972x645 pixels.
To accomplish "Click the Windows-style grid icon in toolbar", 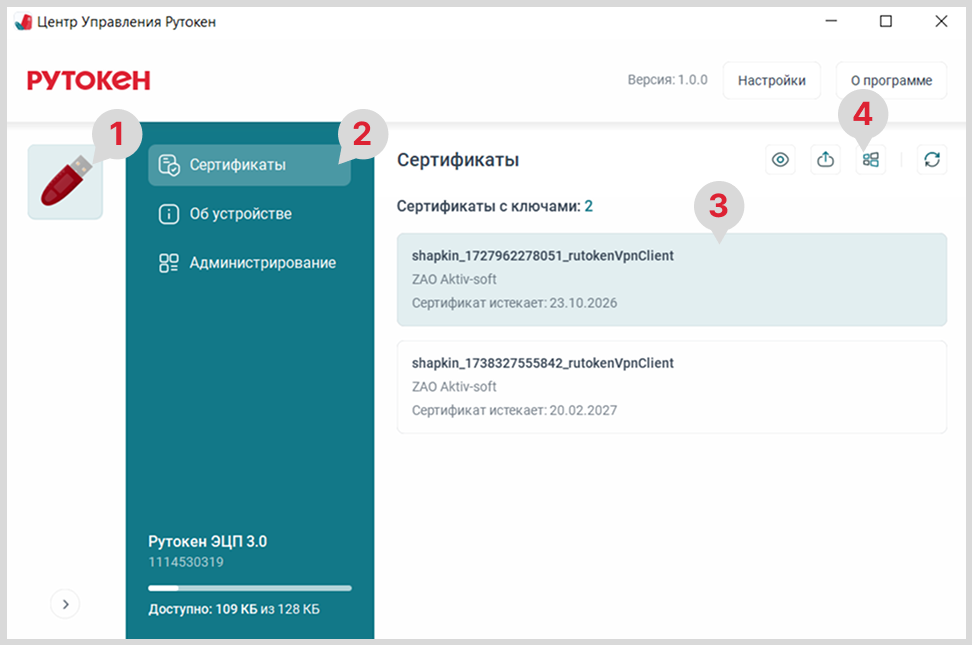I will 871,160.
